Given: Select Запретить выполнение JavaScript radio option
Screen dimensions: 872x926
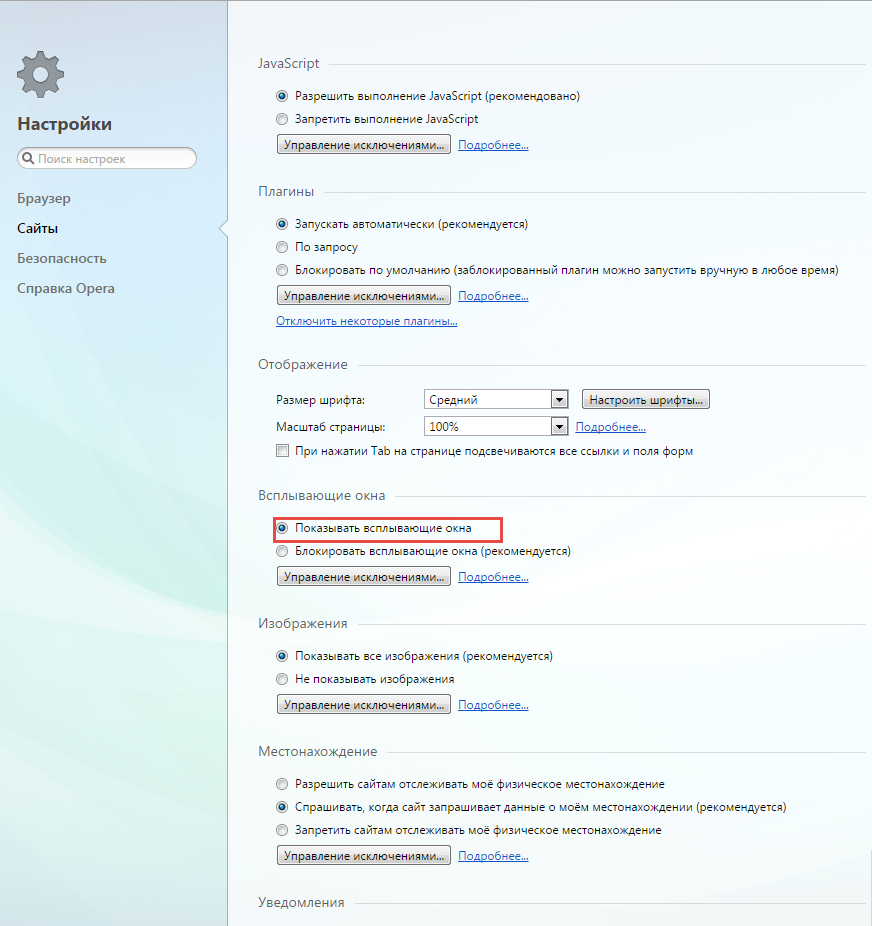Looking at the screenshot, I should pyautogui.click(x=282, y=119).
